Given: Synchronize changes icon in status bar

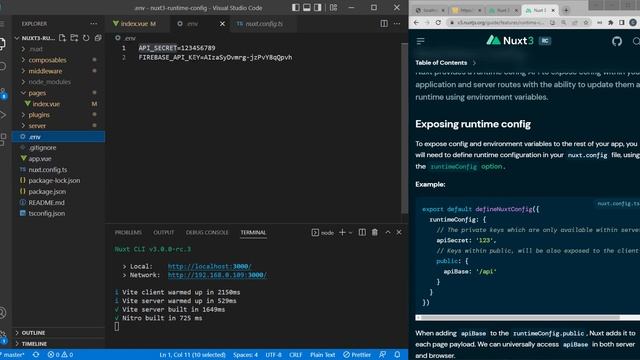Looking at the screenshot, I should tap(36, 355).
